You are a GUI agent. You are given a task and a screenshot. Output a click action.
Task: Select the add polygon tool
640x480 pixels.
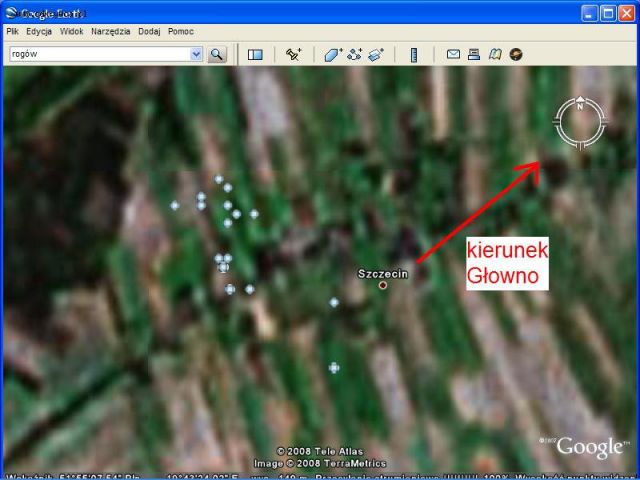tap(333, 54)
